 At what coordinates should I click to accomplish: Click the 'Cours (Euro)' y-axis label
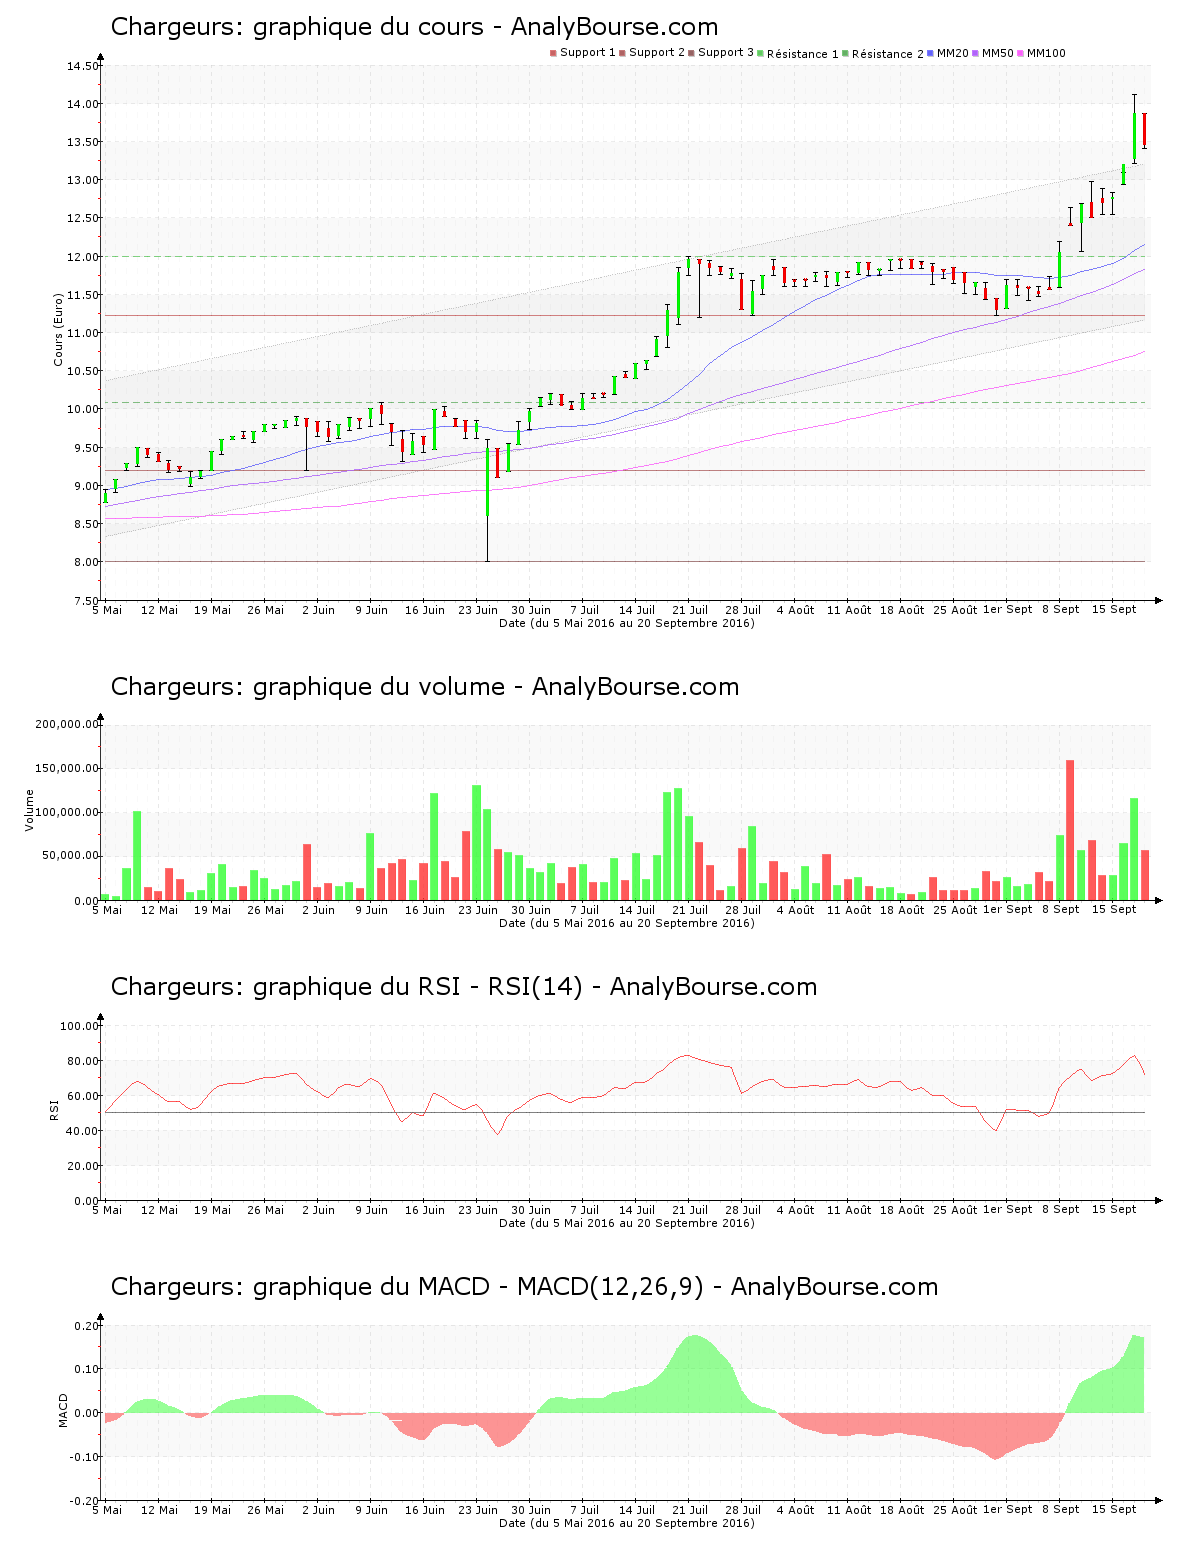pyautogui.click(x=59, y=329)
